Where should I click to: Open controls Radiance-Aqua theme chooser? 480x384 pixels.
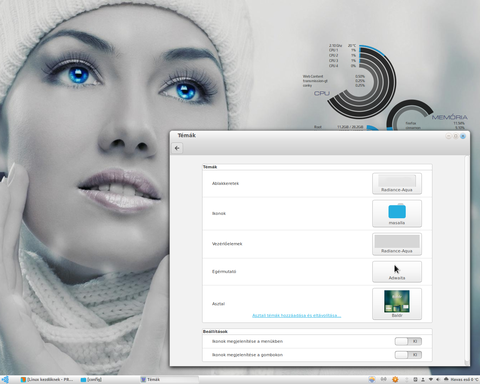tap(397, 244)
